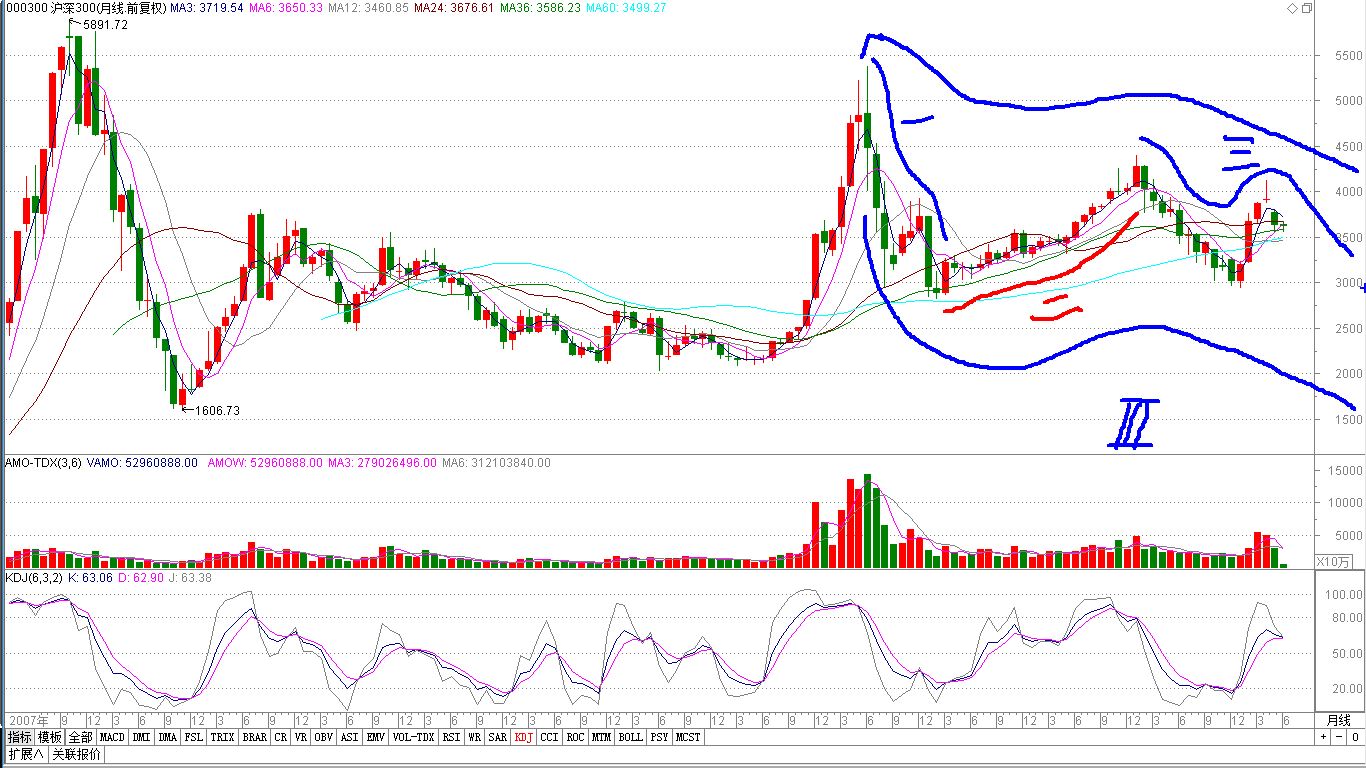Switch indicator to EMV

coord(376,737)
